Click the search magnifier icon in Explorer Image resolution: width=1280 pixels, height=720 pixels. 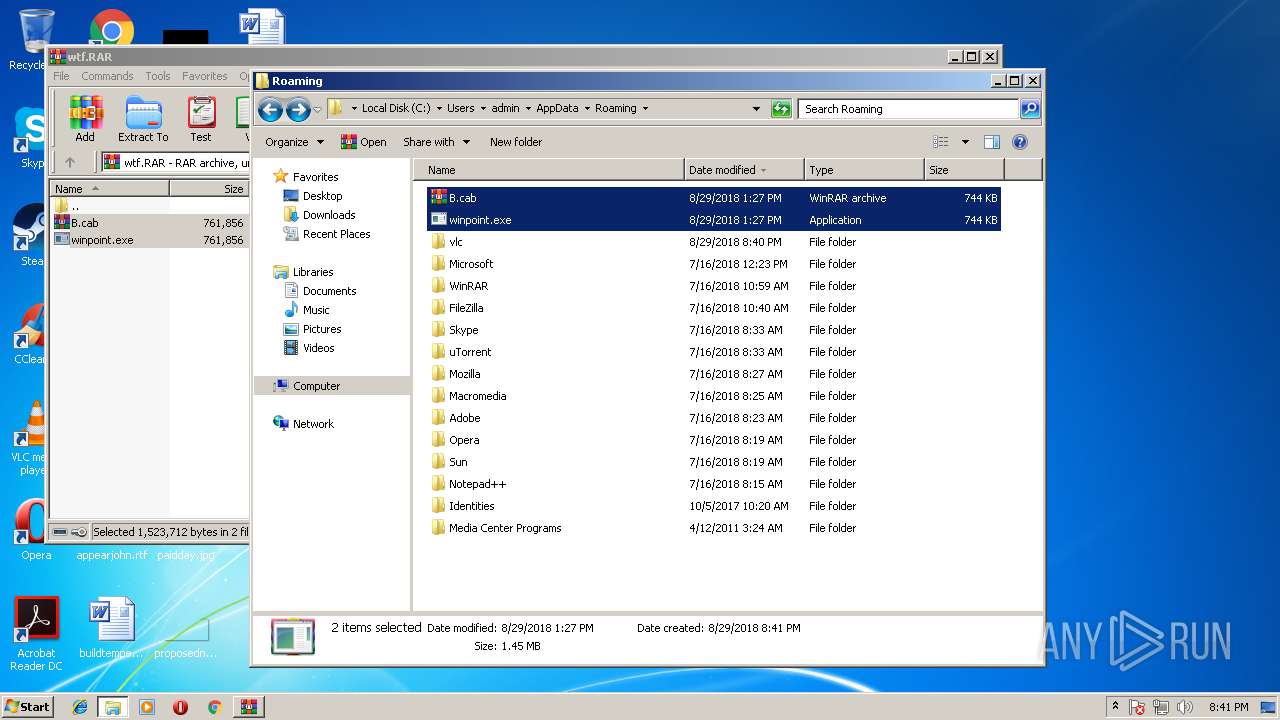click(x=1029, y=109)
